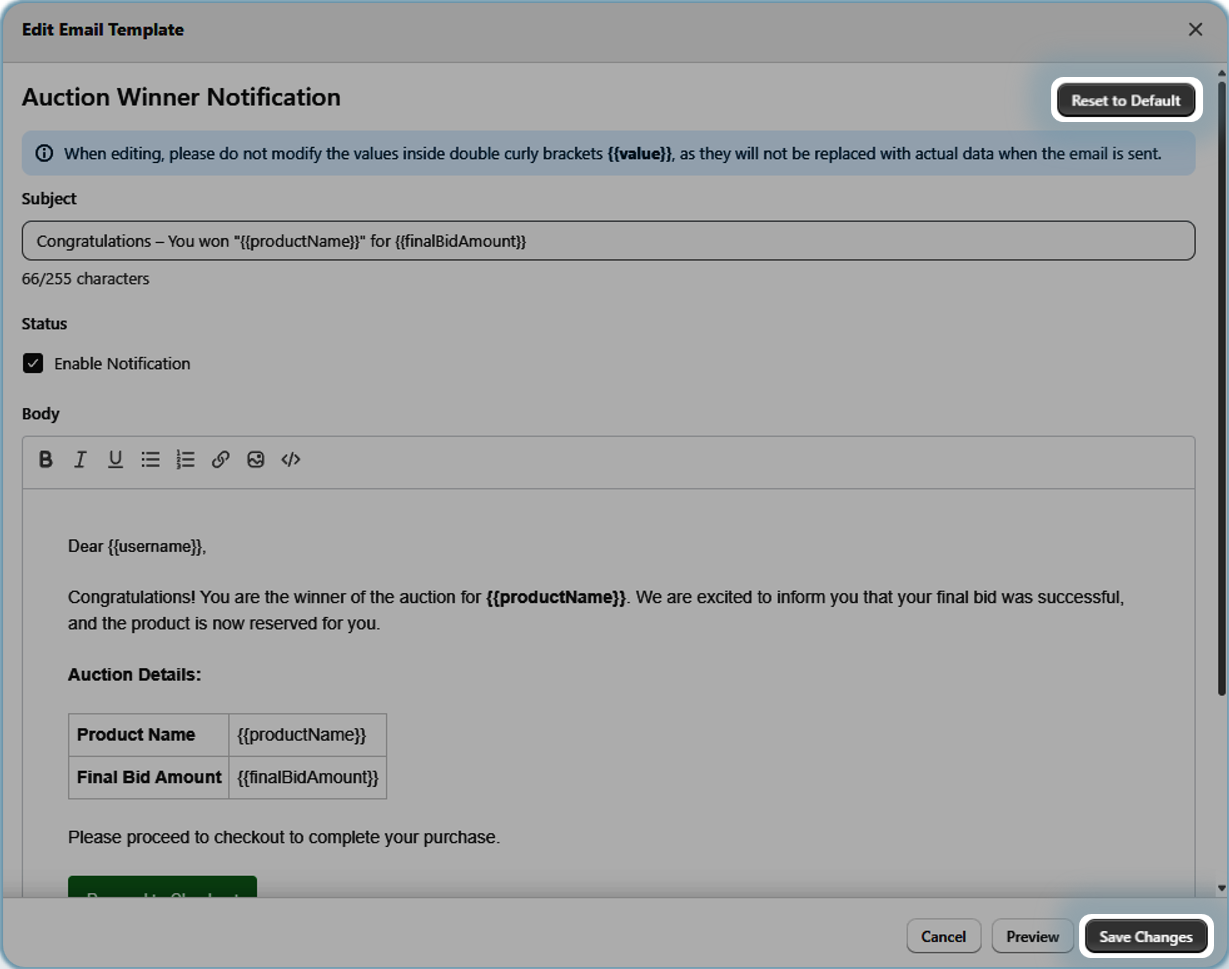Click the scrollbar up arrow
1229x969 pixels.
(1221, 74)
